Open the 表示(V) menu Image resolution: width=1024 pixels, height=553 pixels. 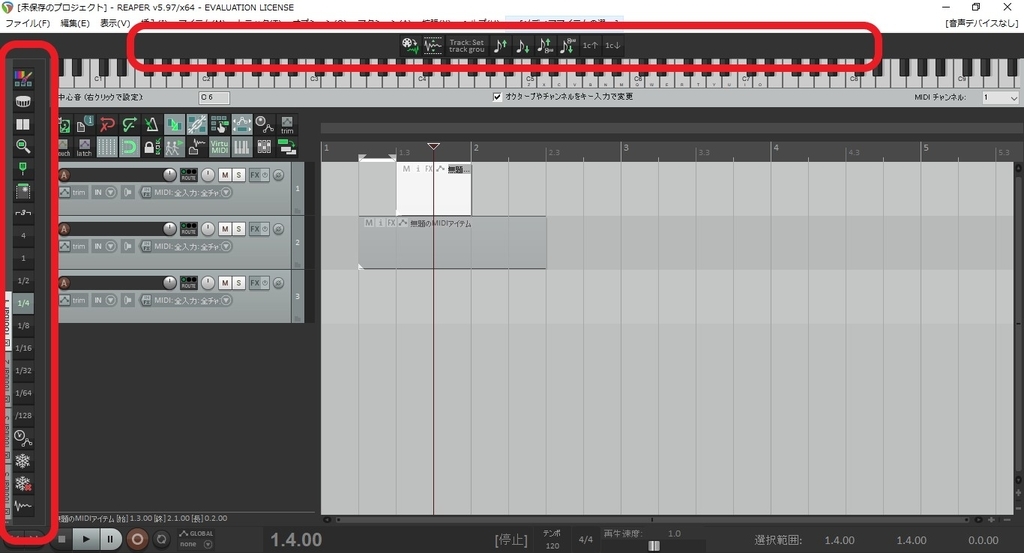point(114,23)
